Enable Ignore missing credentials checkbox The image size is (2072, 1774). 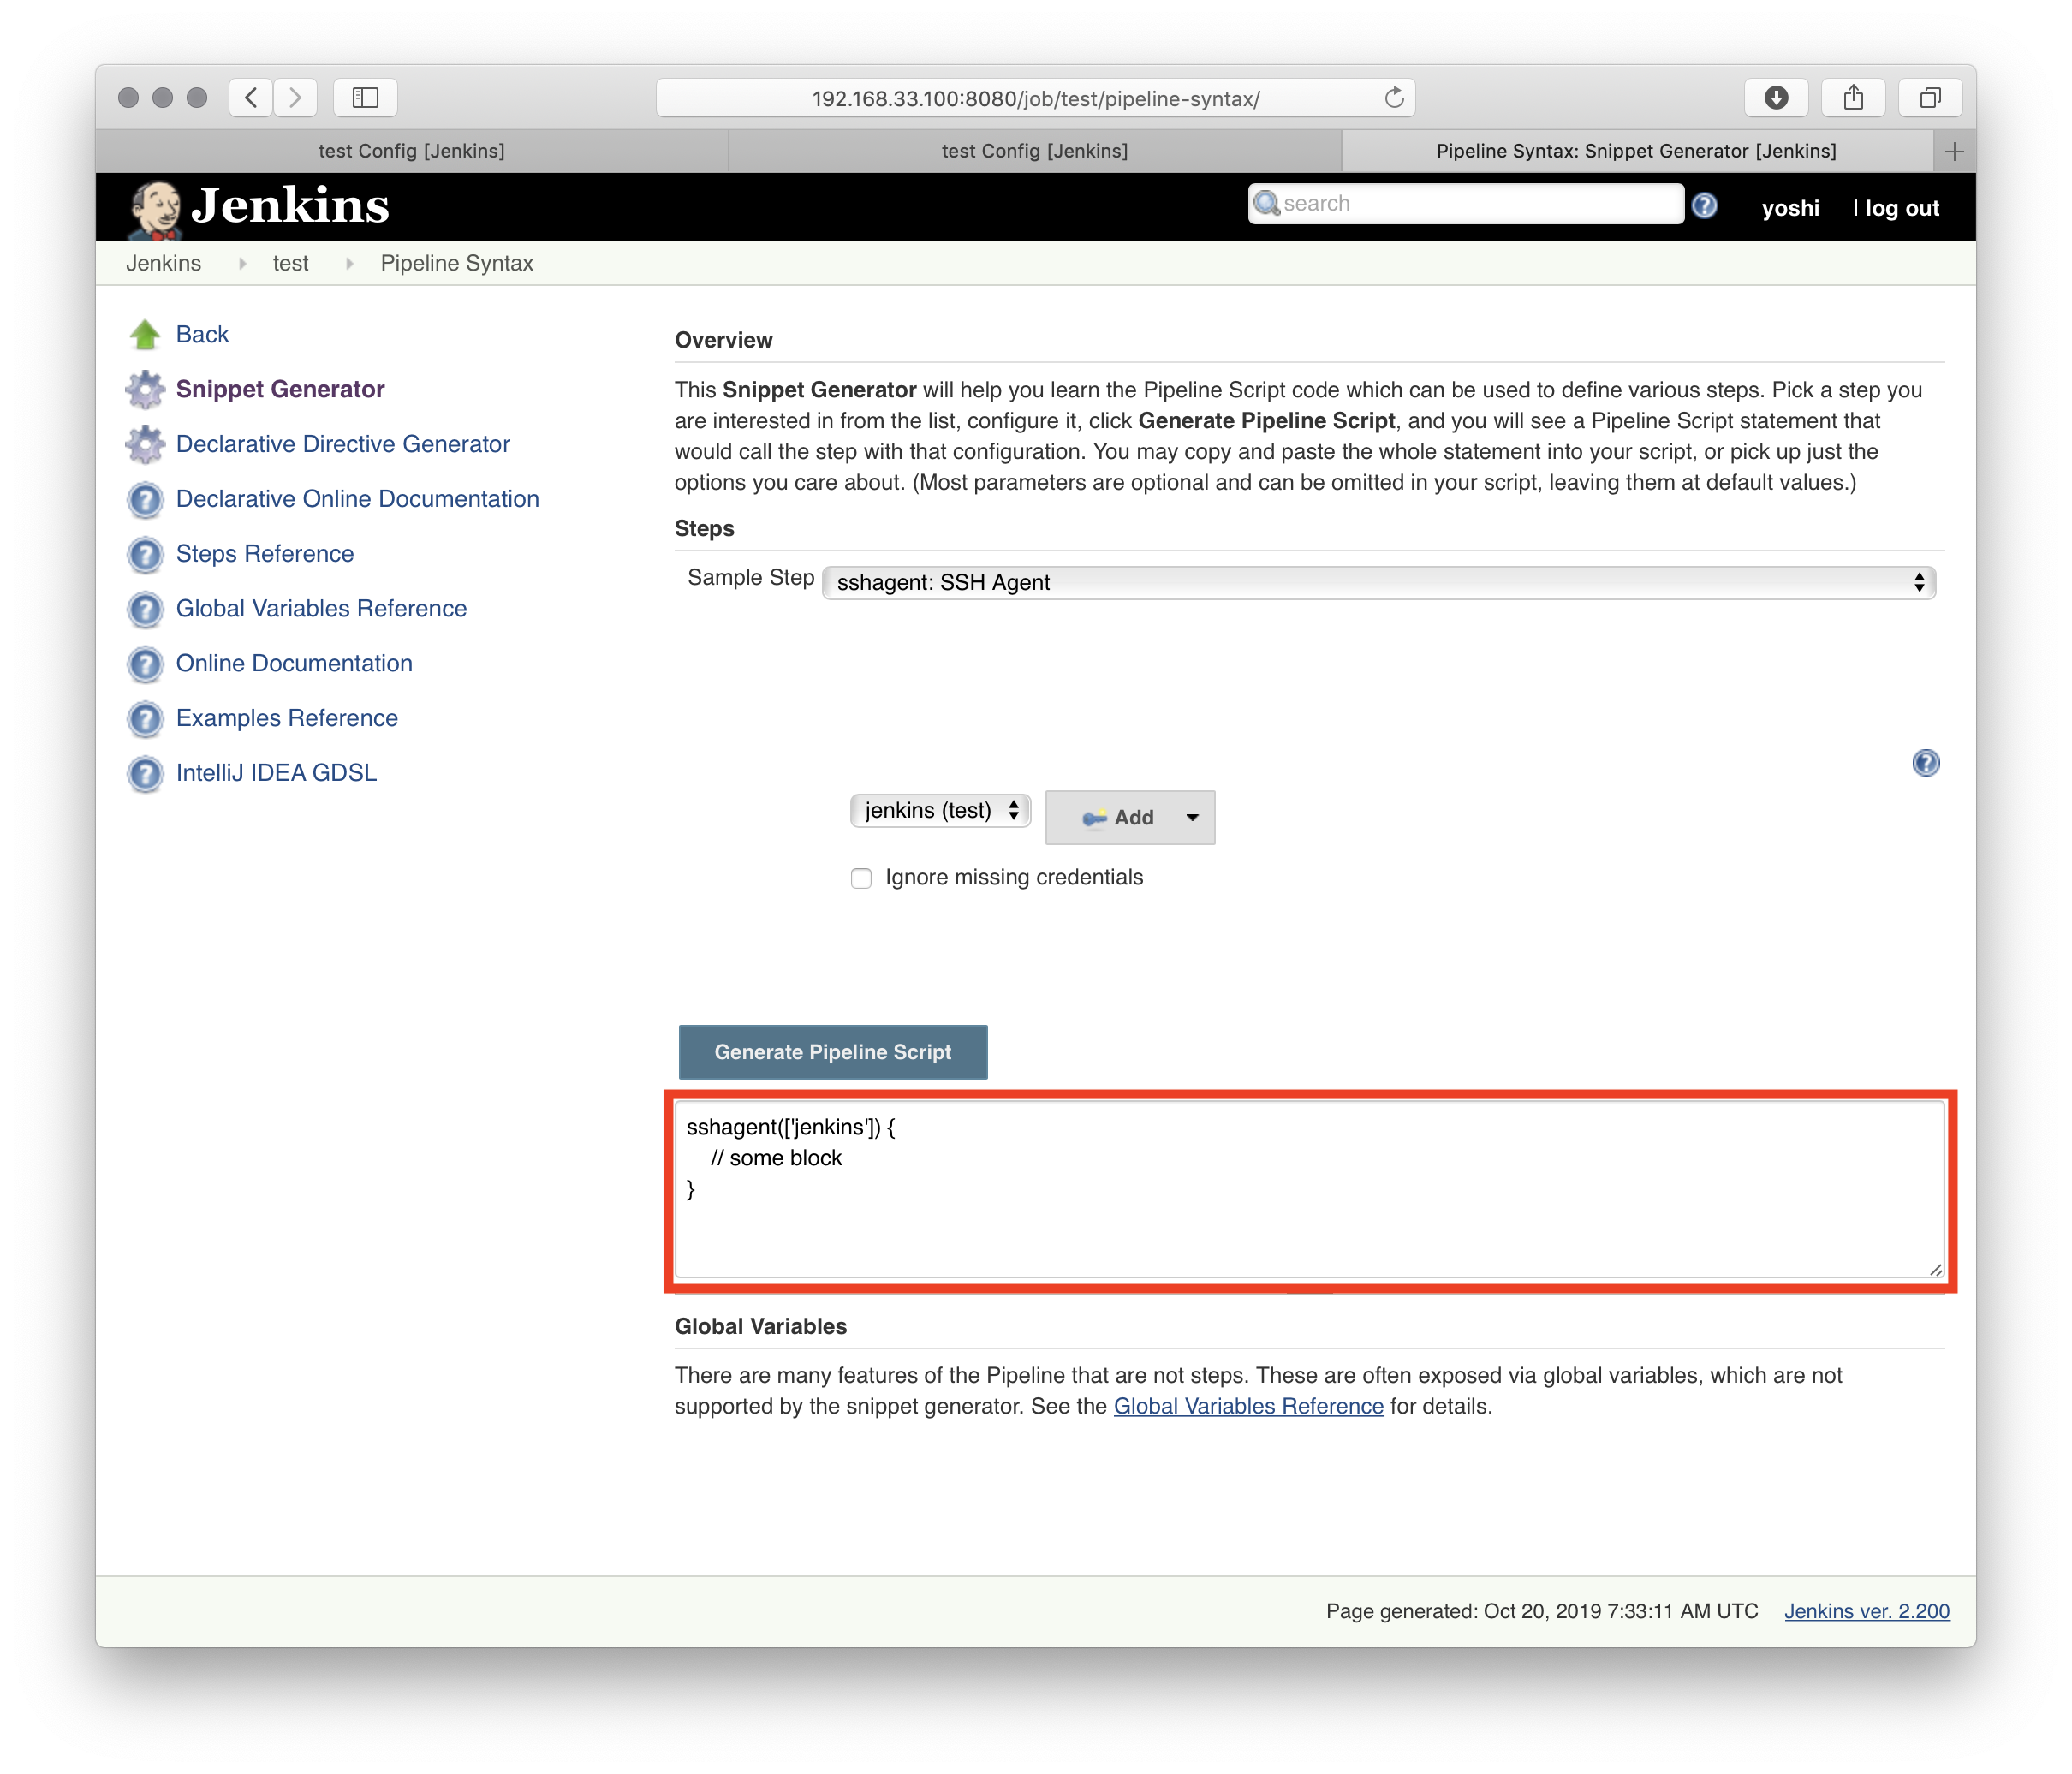tap(861, 878)
